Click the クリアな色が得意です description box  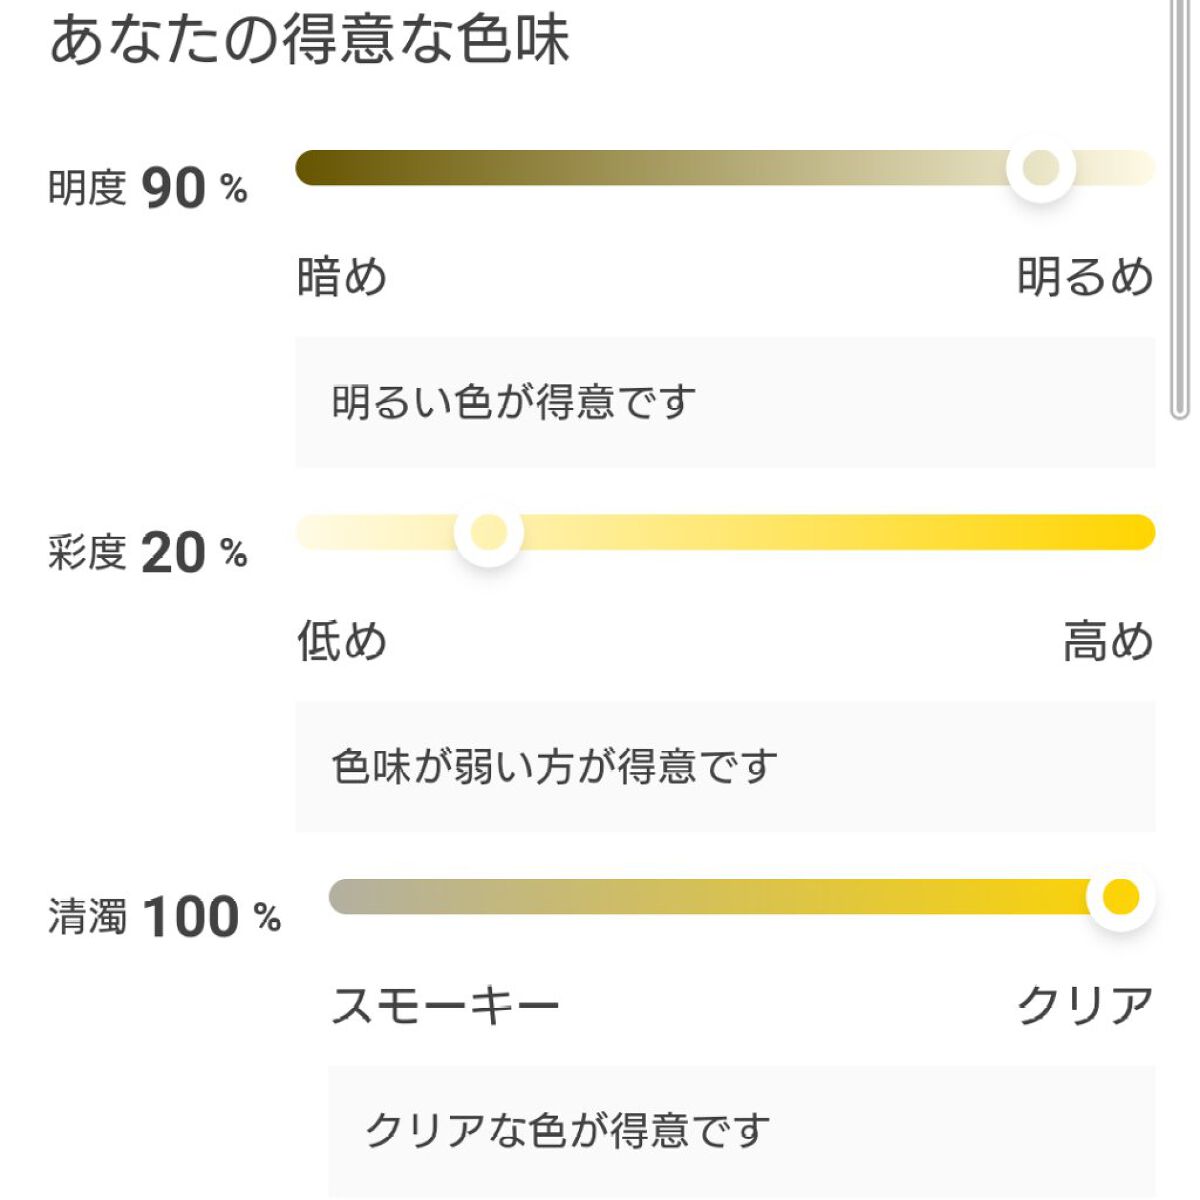point(741,1131)
